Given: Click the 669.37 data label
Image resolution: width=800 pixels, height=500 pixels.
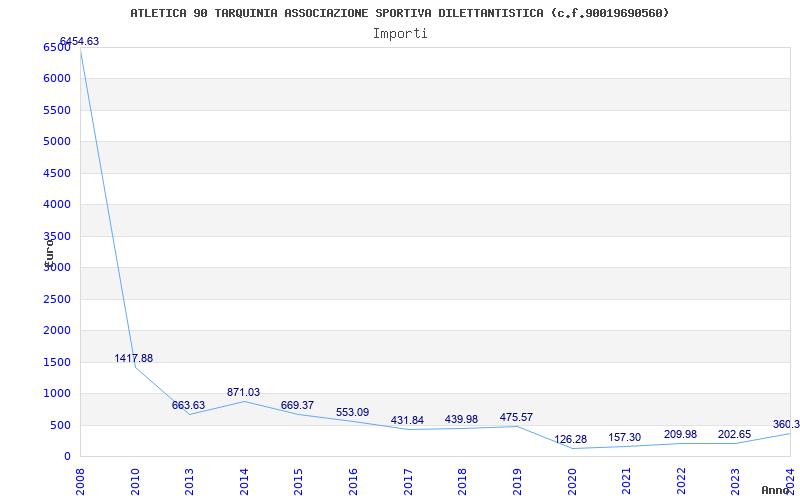Looking at the screenshot, I should (x=298, y=405).
